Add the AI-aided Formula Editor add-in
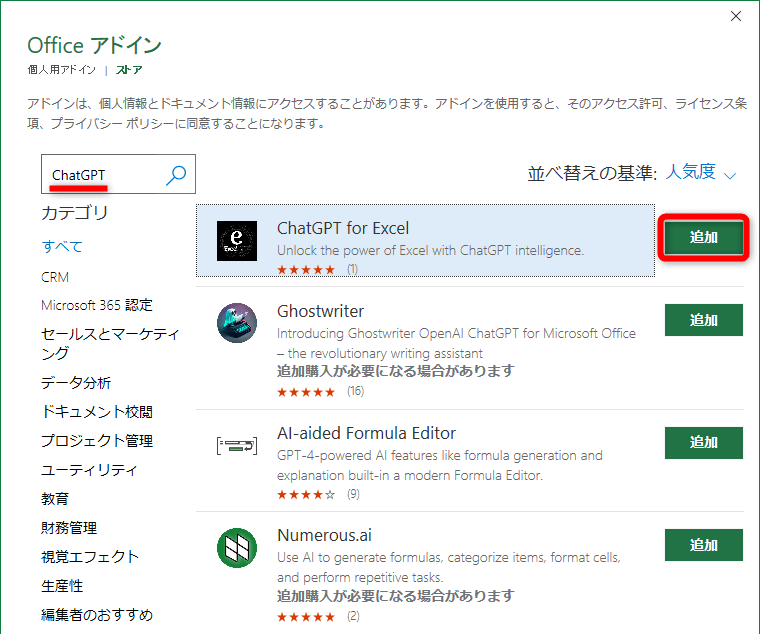This screenshot has height=634, width=760. [x=703, y=443]
